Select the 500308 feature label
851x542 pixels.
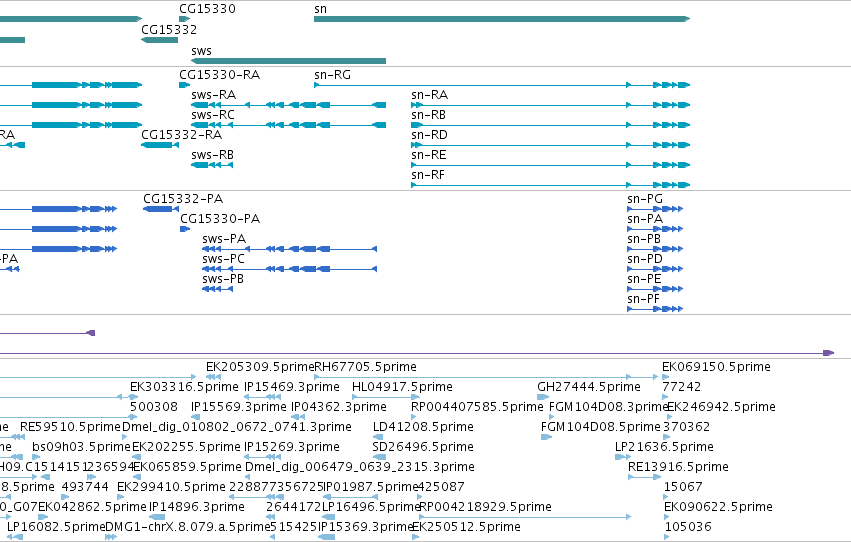(x=154, y=407)
